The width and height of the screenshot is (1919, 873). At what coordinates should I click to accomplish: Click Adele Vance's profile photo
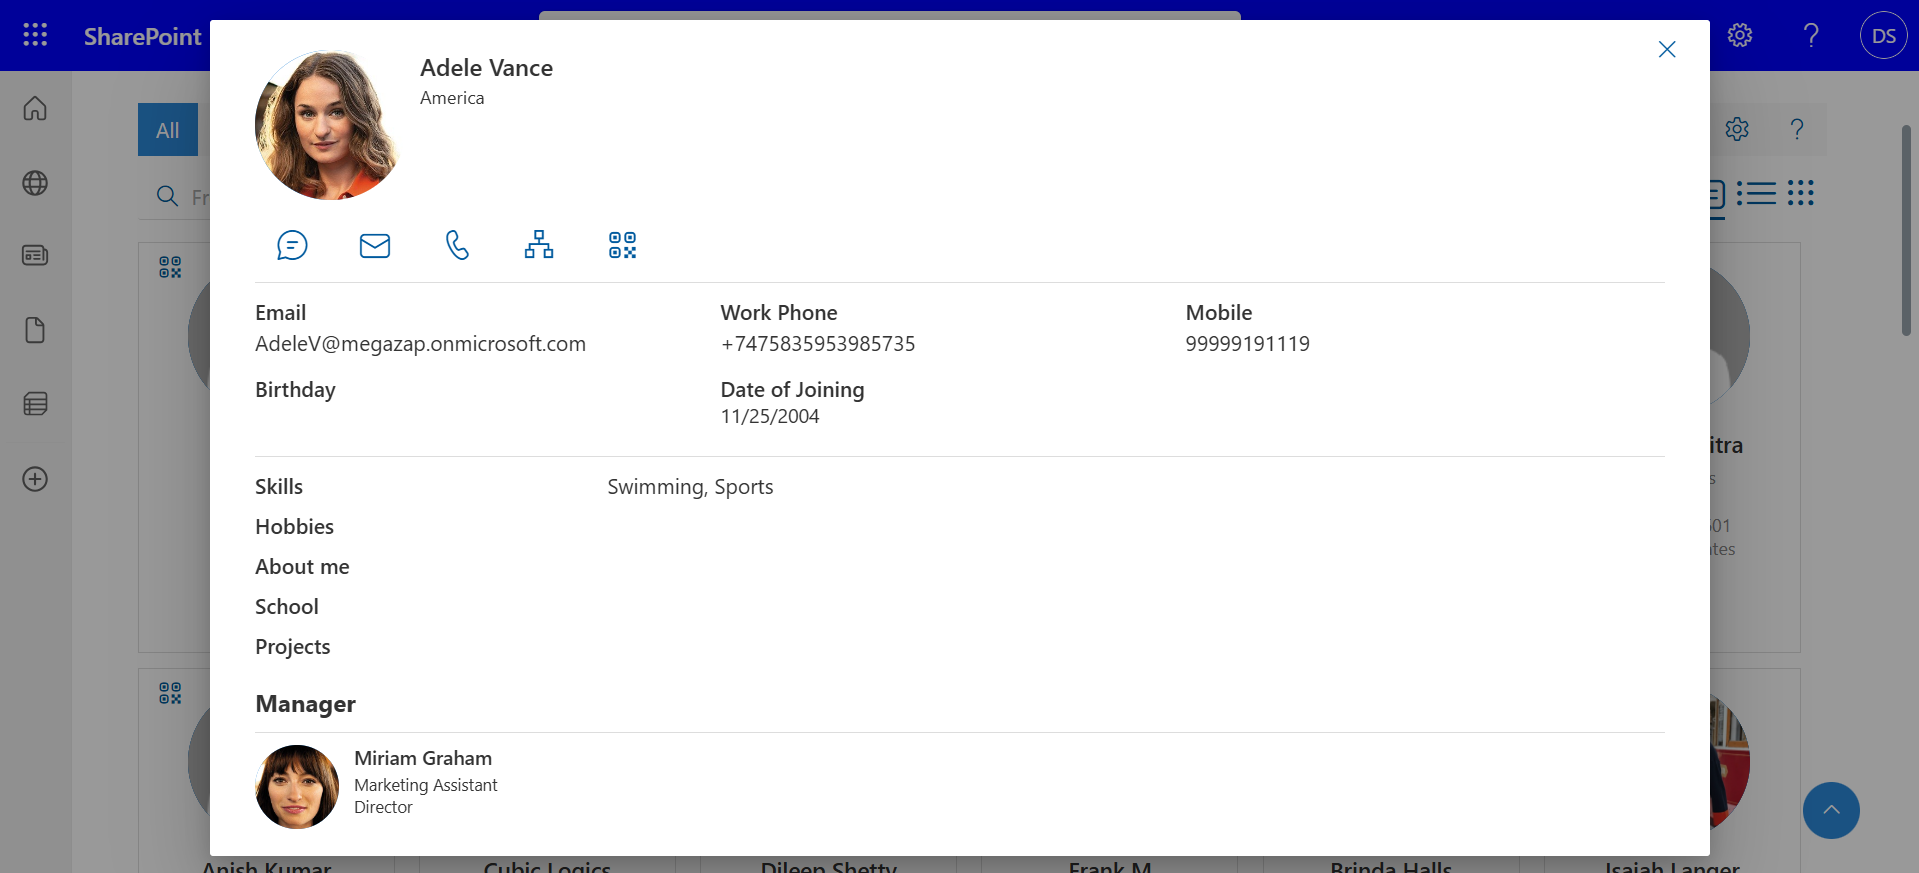click(328, 125)
